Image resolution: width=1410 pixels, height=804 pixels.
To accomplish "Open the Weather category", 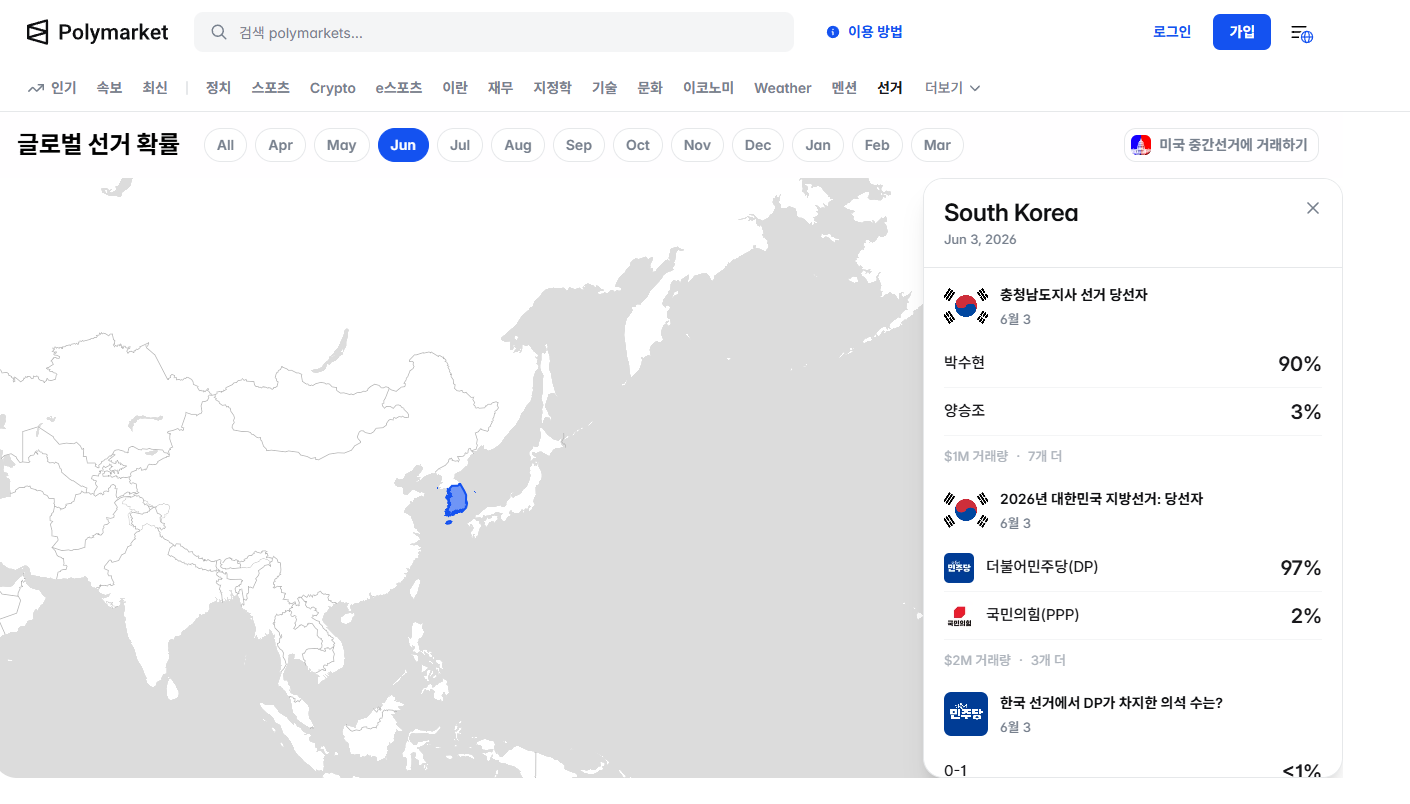I will (x=783, y=88).
